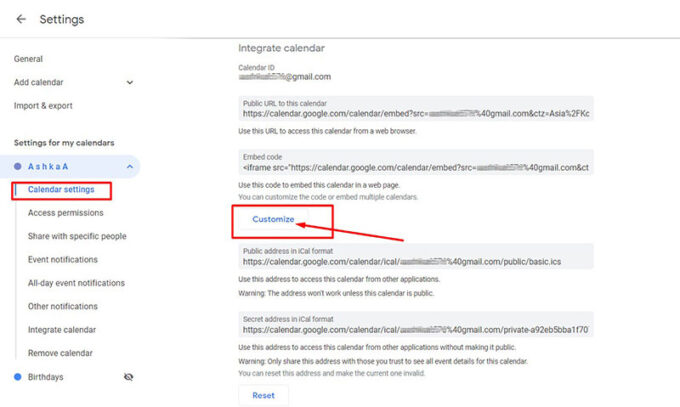
Task: Toggle the Birthdays calendar visibility eye icon
Action: click(x=127, y=377)
